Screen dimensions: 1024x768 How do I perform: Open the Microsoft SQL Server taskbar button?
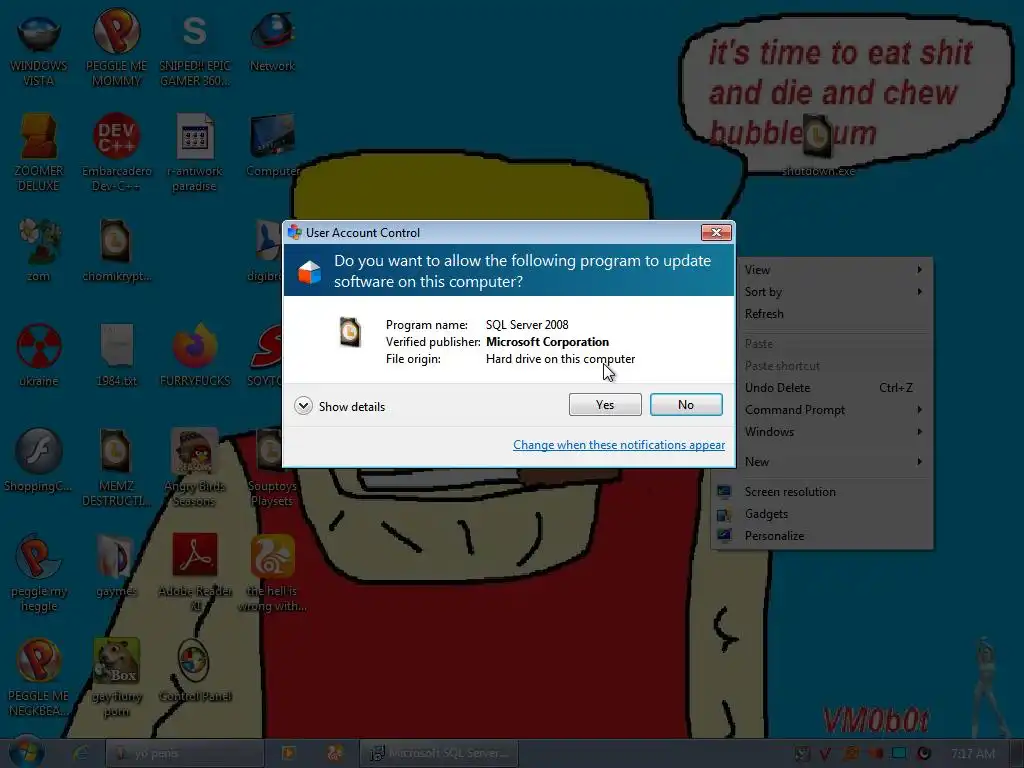(439, 753)
